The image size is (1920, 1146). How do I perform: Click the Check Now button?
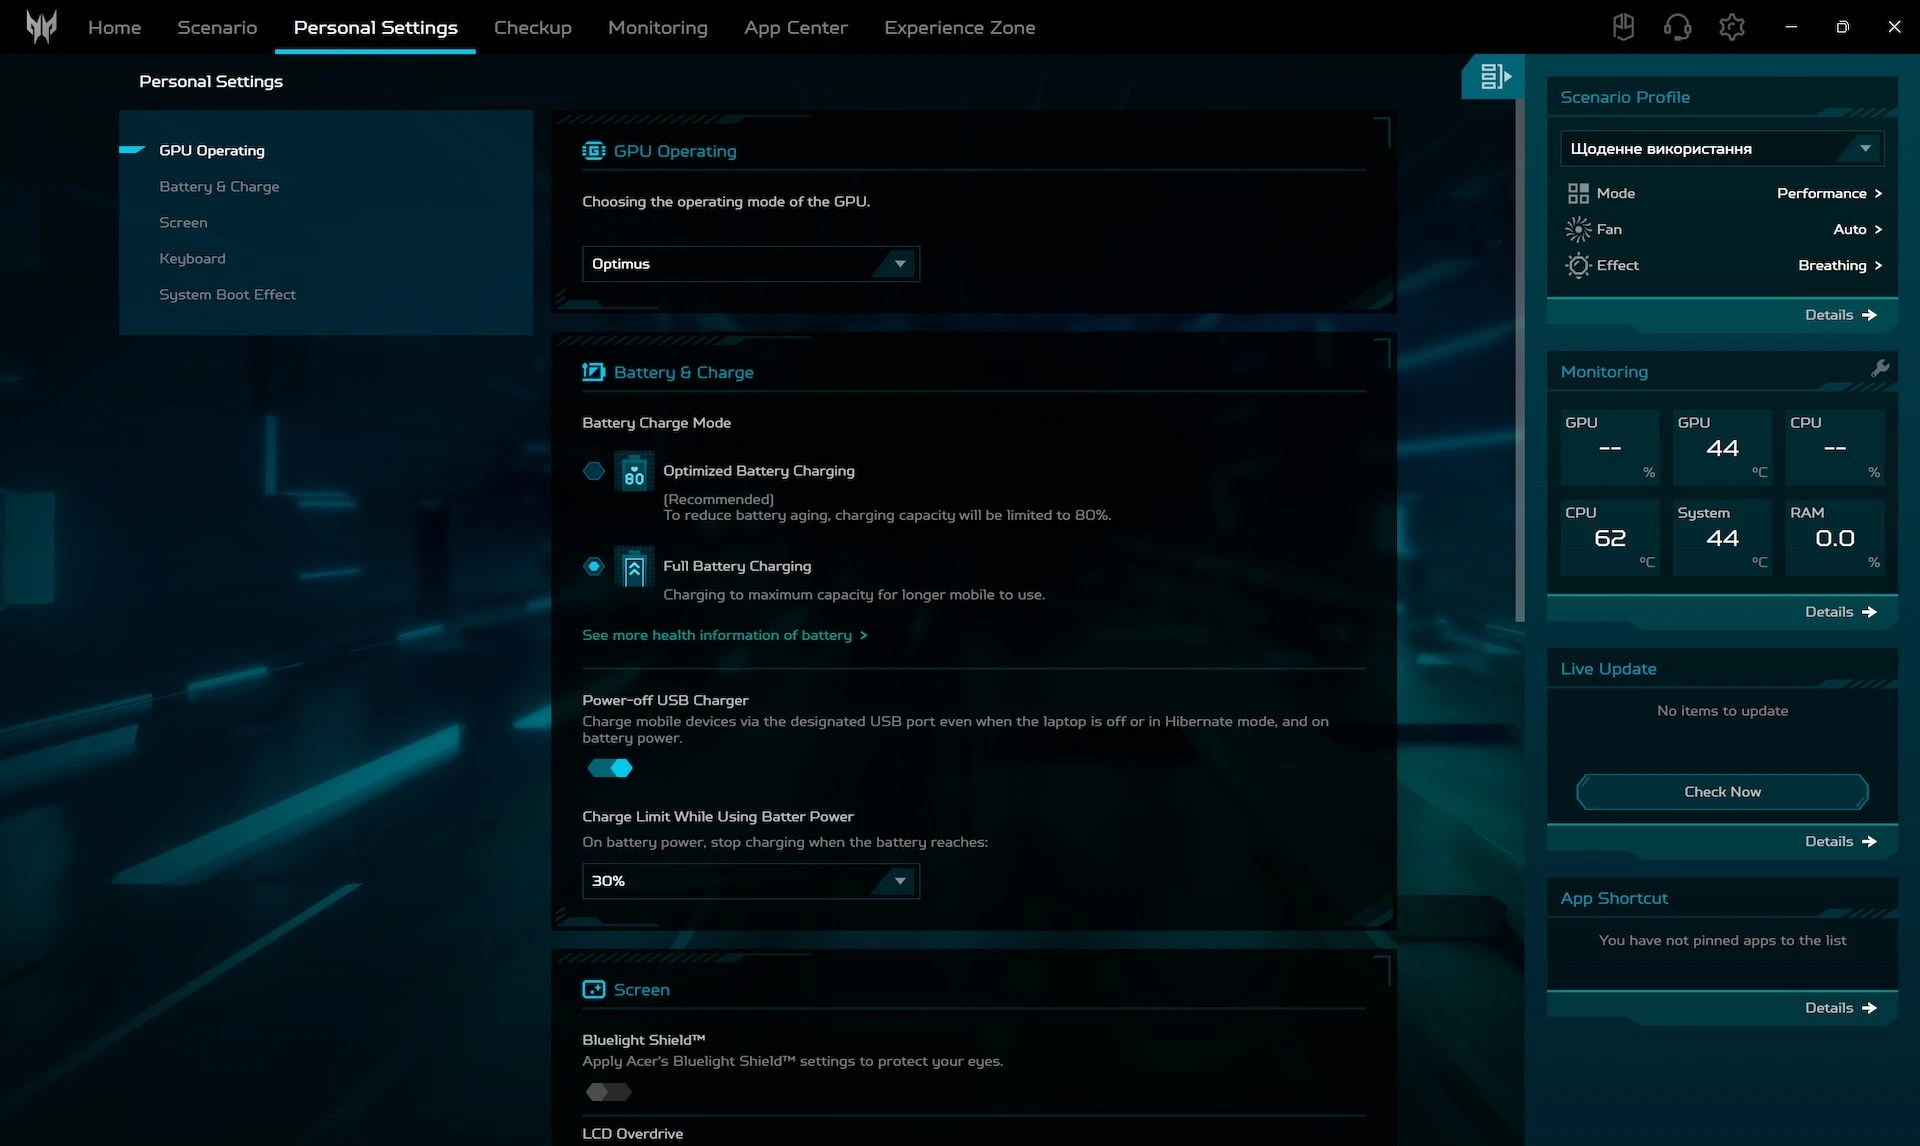1722,792
